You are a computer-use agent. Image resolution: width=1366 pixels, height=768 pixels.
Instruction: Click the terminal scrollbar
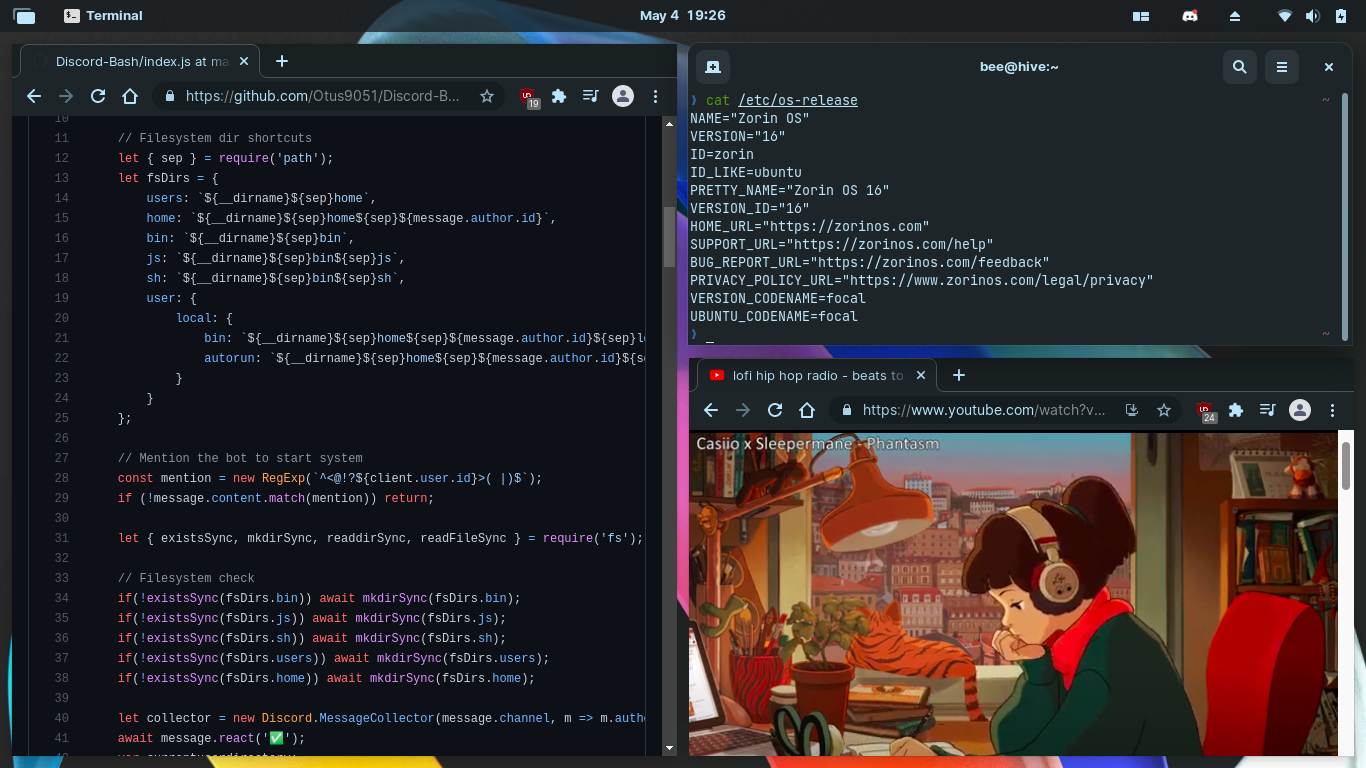[1346, 216]
